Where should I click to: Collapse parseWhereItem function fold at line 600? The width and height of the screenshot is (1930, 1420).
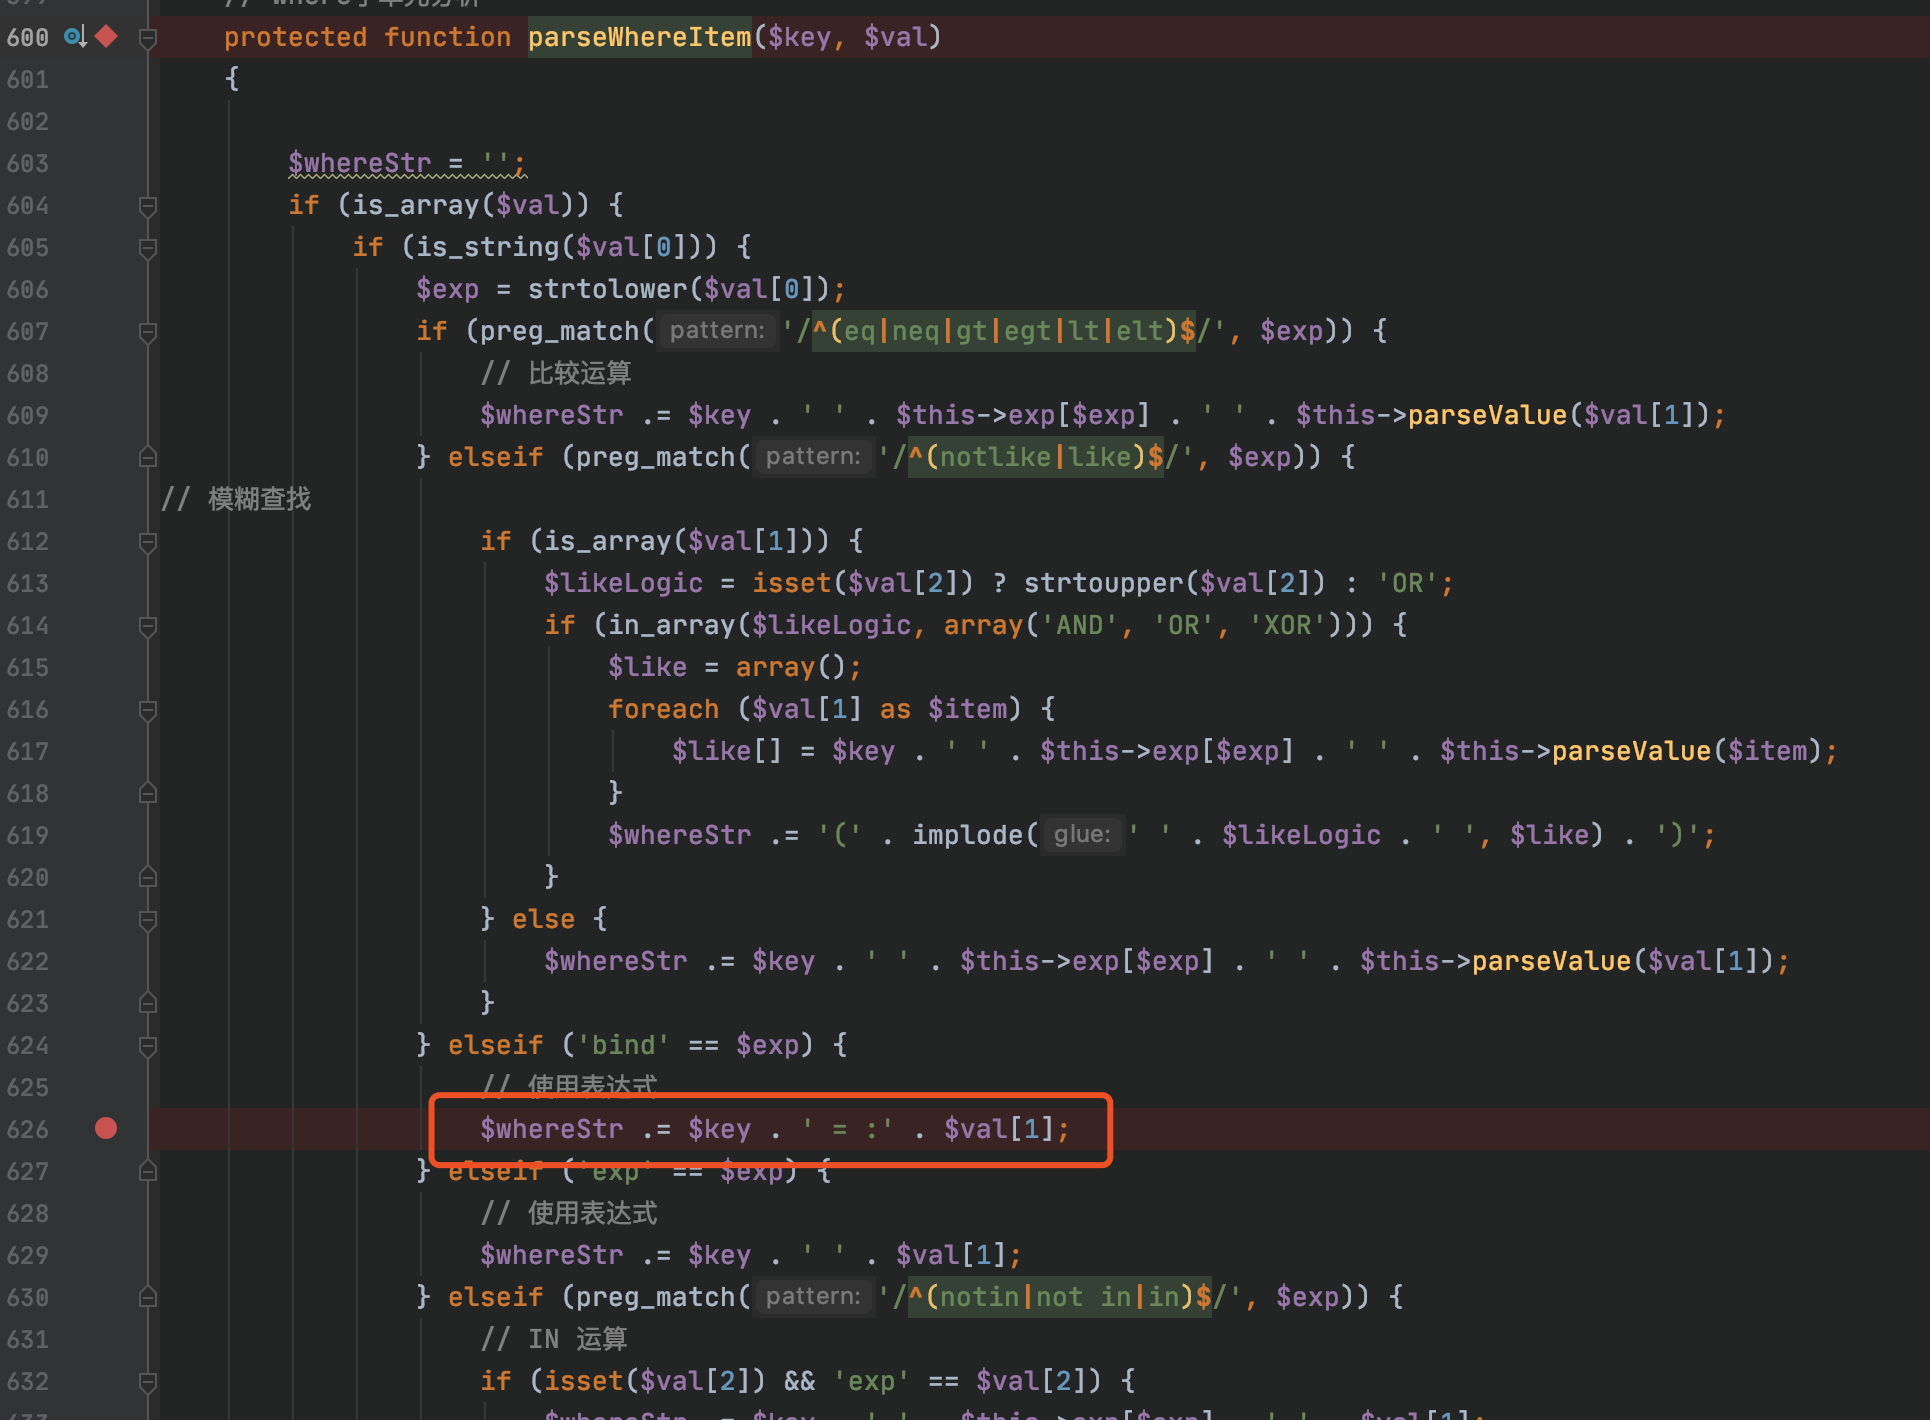148,38
